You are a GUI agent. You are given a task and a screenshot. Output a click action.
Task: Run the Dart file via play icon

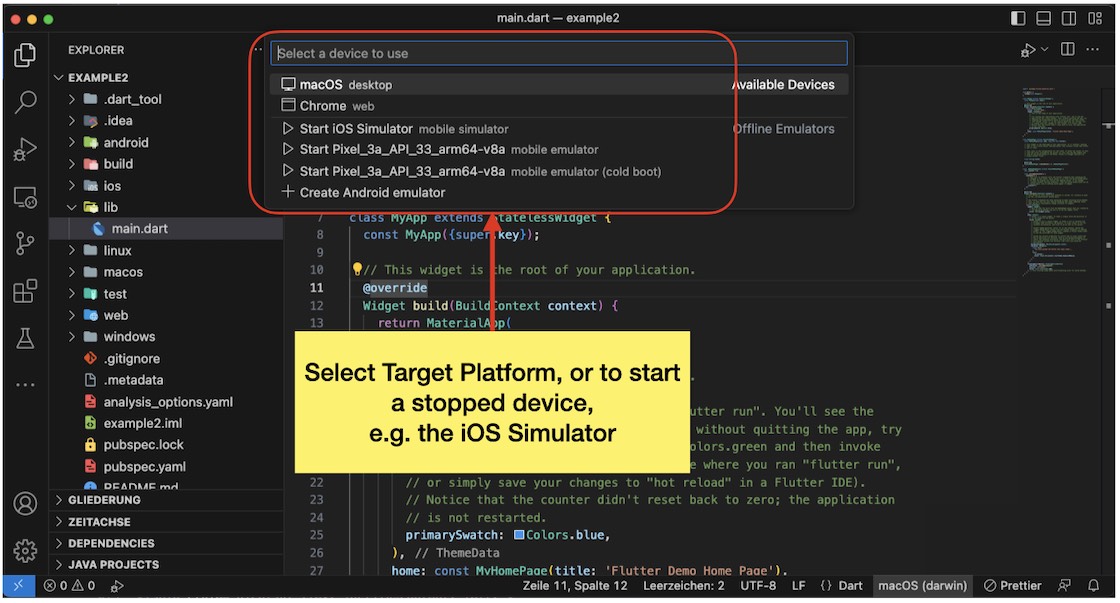[x=1029, y=50]
